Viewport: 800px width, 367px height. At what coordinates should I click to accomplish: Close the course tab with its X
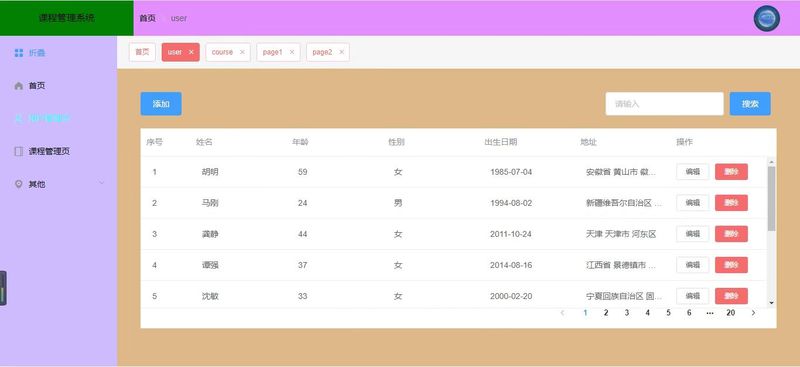click(242, 52)
